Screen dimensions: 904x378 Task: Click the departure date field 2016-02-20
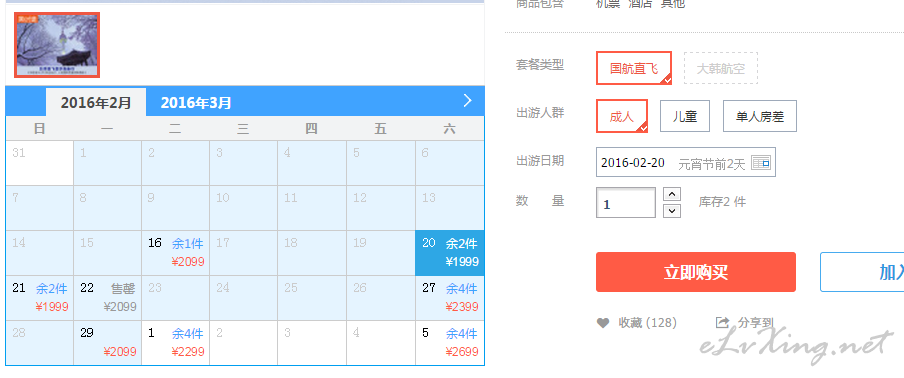tap(686, 162)
